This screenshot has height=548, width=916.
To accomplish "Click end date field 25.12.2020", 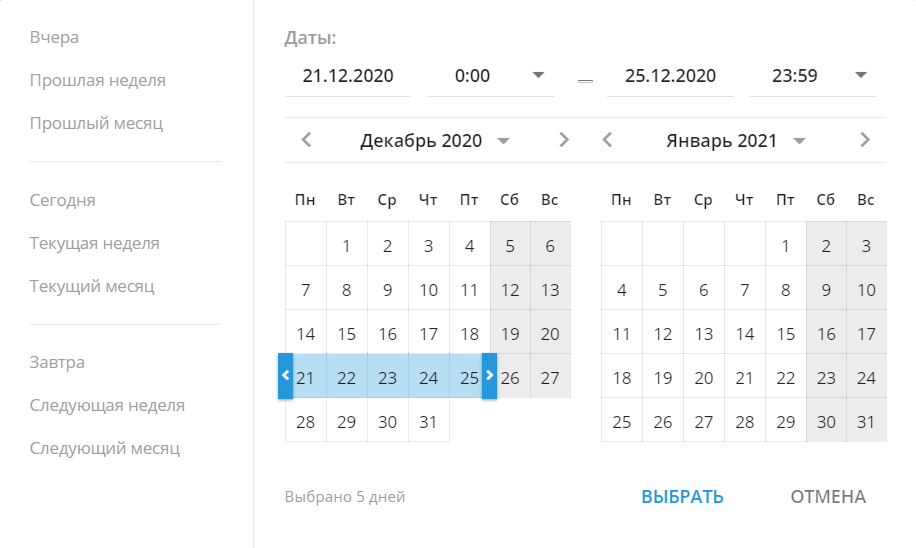I will pos(670,76).
